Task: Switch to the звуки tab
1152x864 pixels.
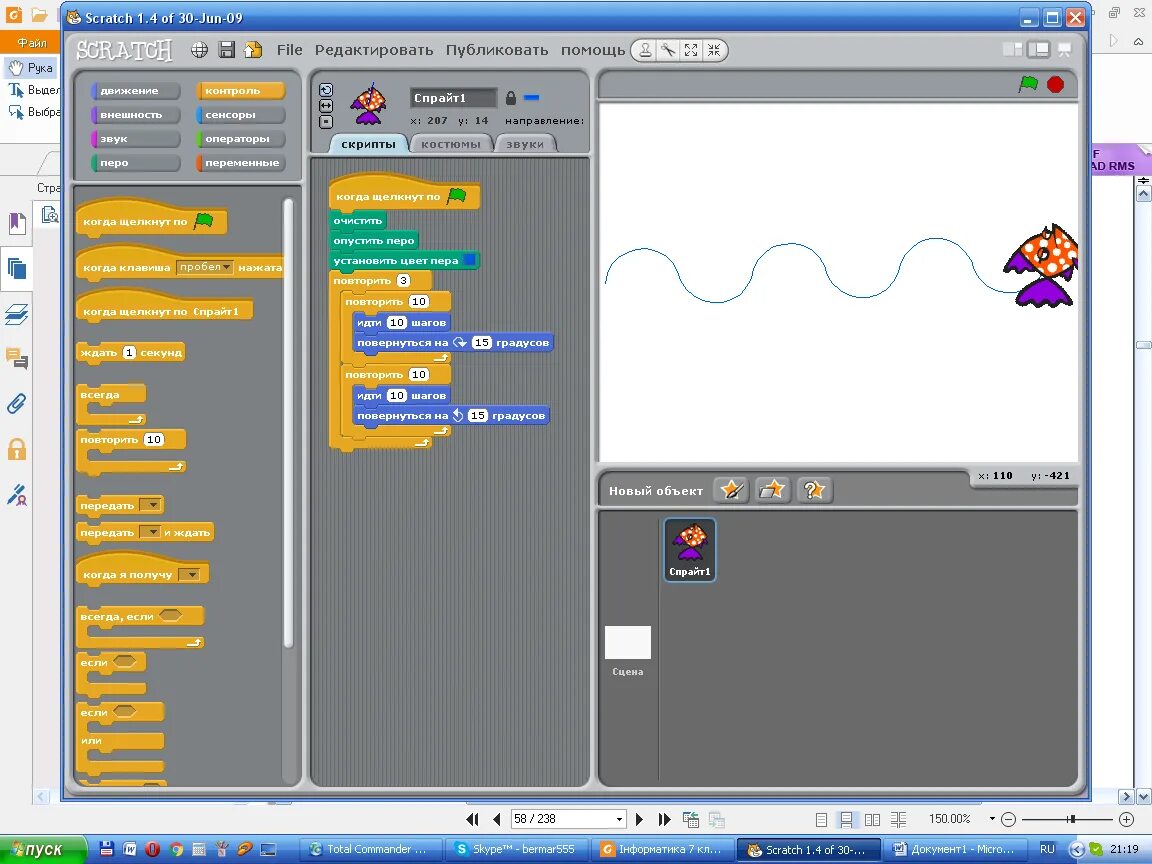Action: (525, 144)
